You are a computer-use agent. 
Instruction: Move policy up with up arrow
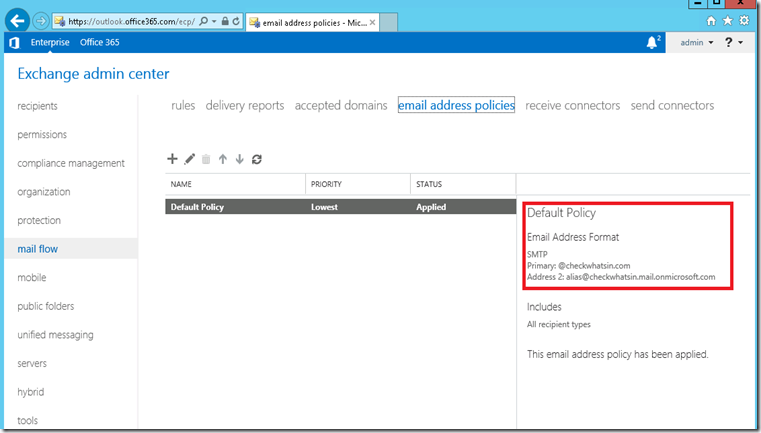pyautogui.click(x=223, y=159)
